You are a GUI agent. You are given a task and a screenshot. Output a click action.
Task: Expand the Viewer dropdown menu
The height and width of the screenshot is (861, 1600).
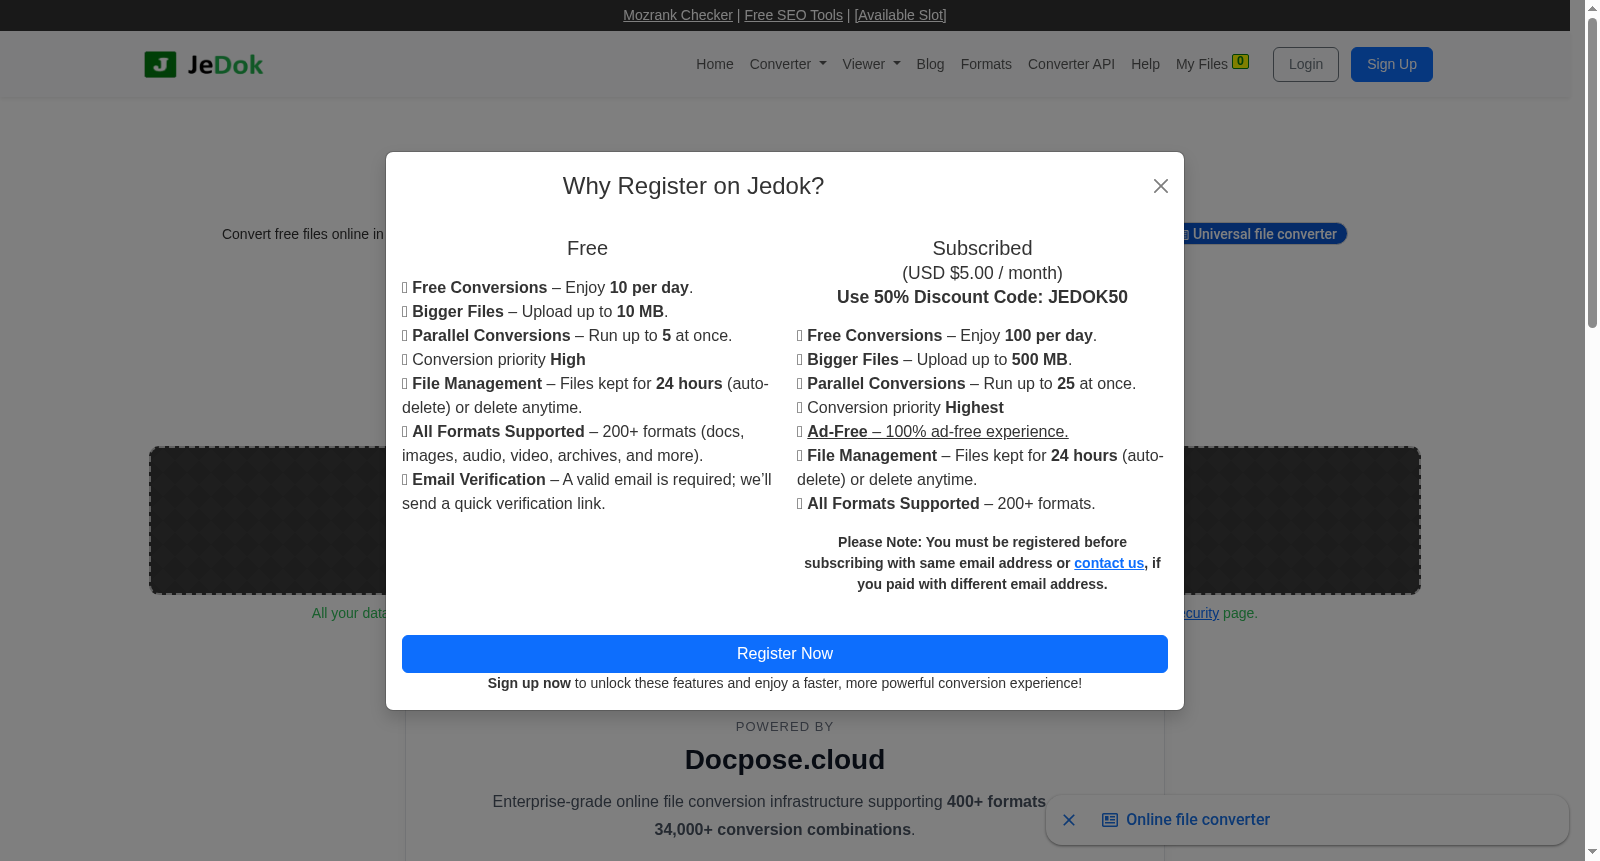point(871,64)
